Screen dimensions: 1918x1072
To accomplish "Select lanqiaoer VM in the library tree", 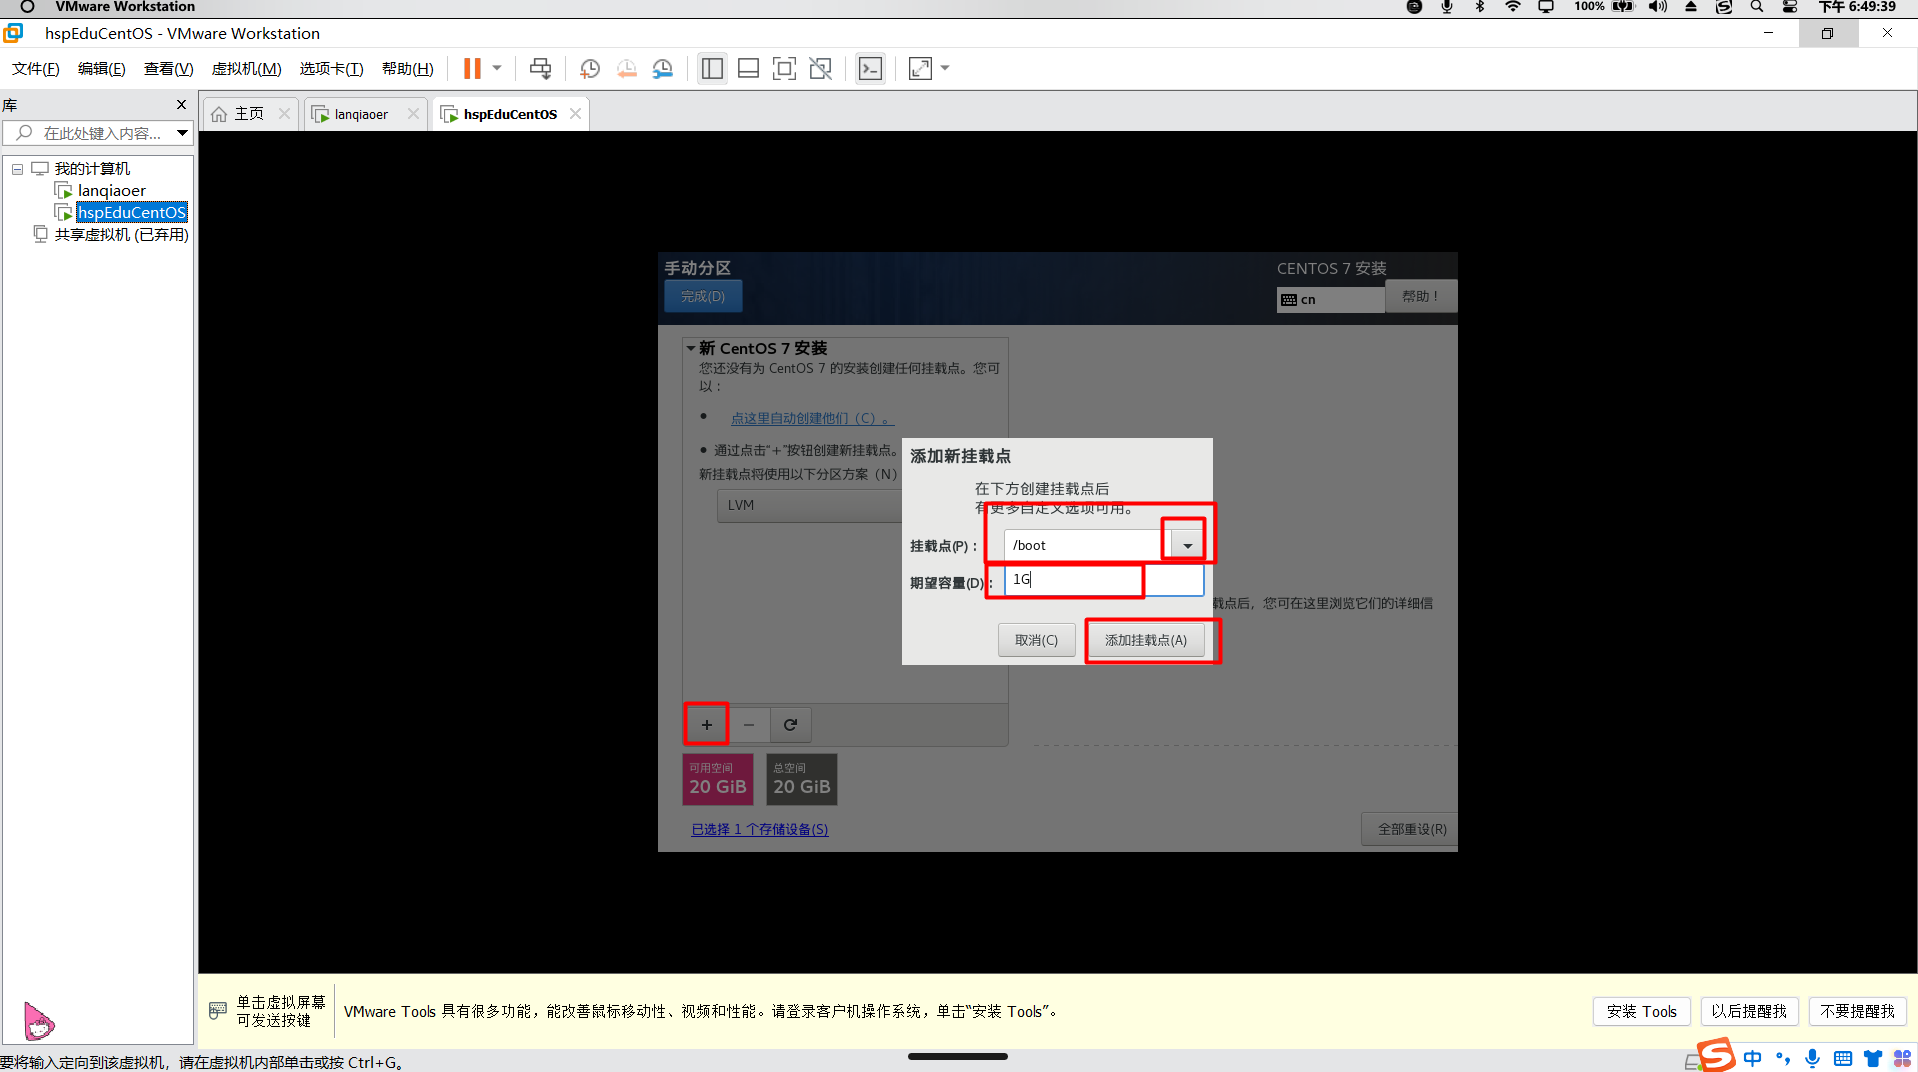I will pos(112,190).
